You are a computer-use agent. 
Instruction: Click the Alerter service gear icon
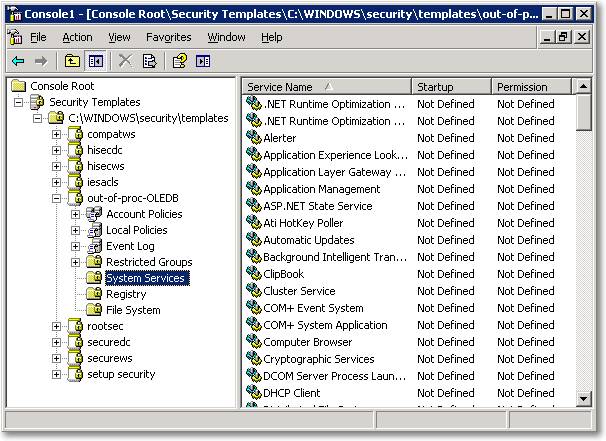(254, 137)
